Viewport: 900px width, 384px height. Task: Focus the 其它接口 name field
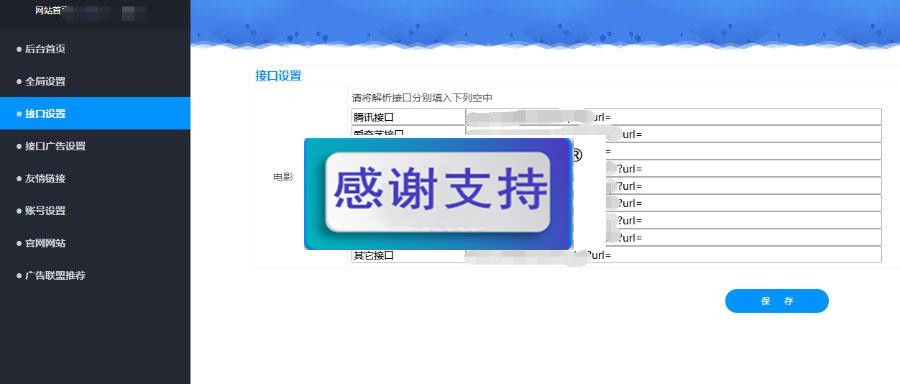coord(408,255)
